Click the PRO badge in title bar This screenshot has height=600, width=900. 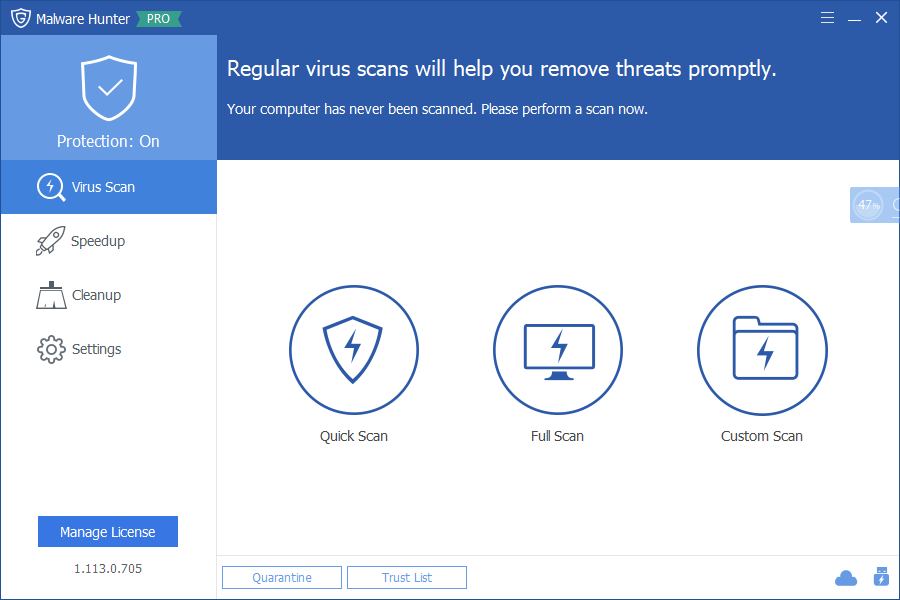pyautogui.click(x=158, y=19)
